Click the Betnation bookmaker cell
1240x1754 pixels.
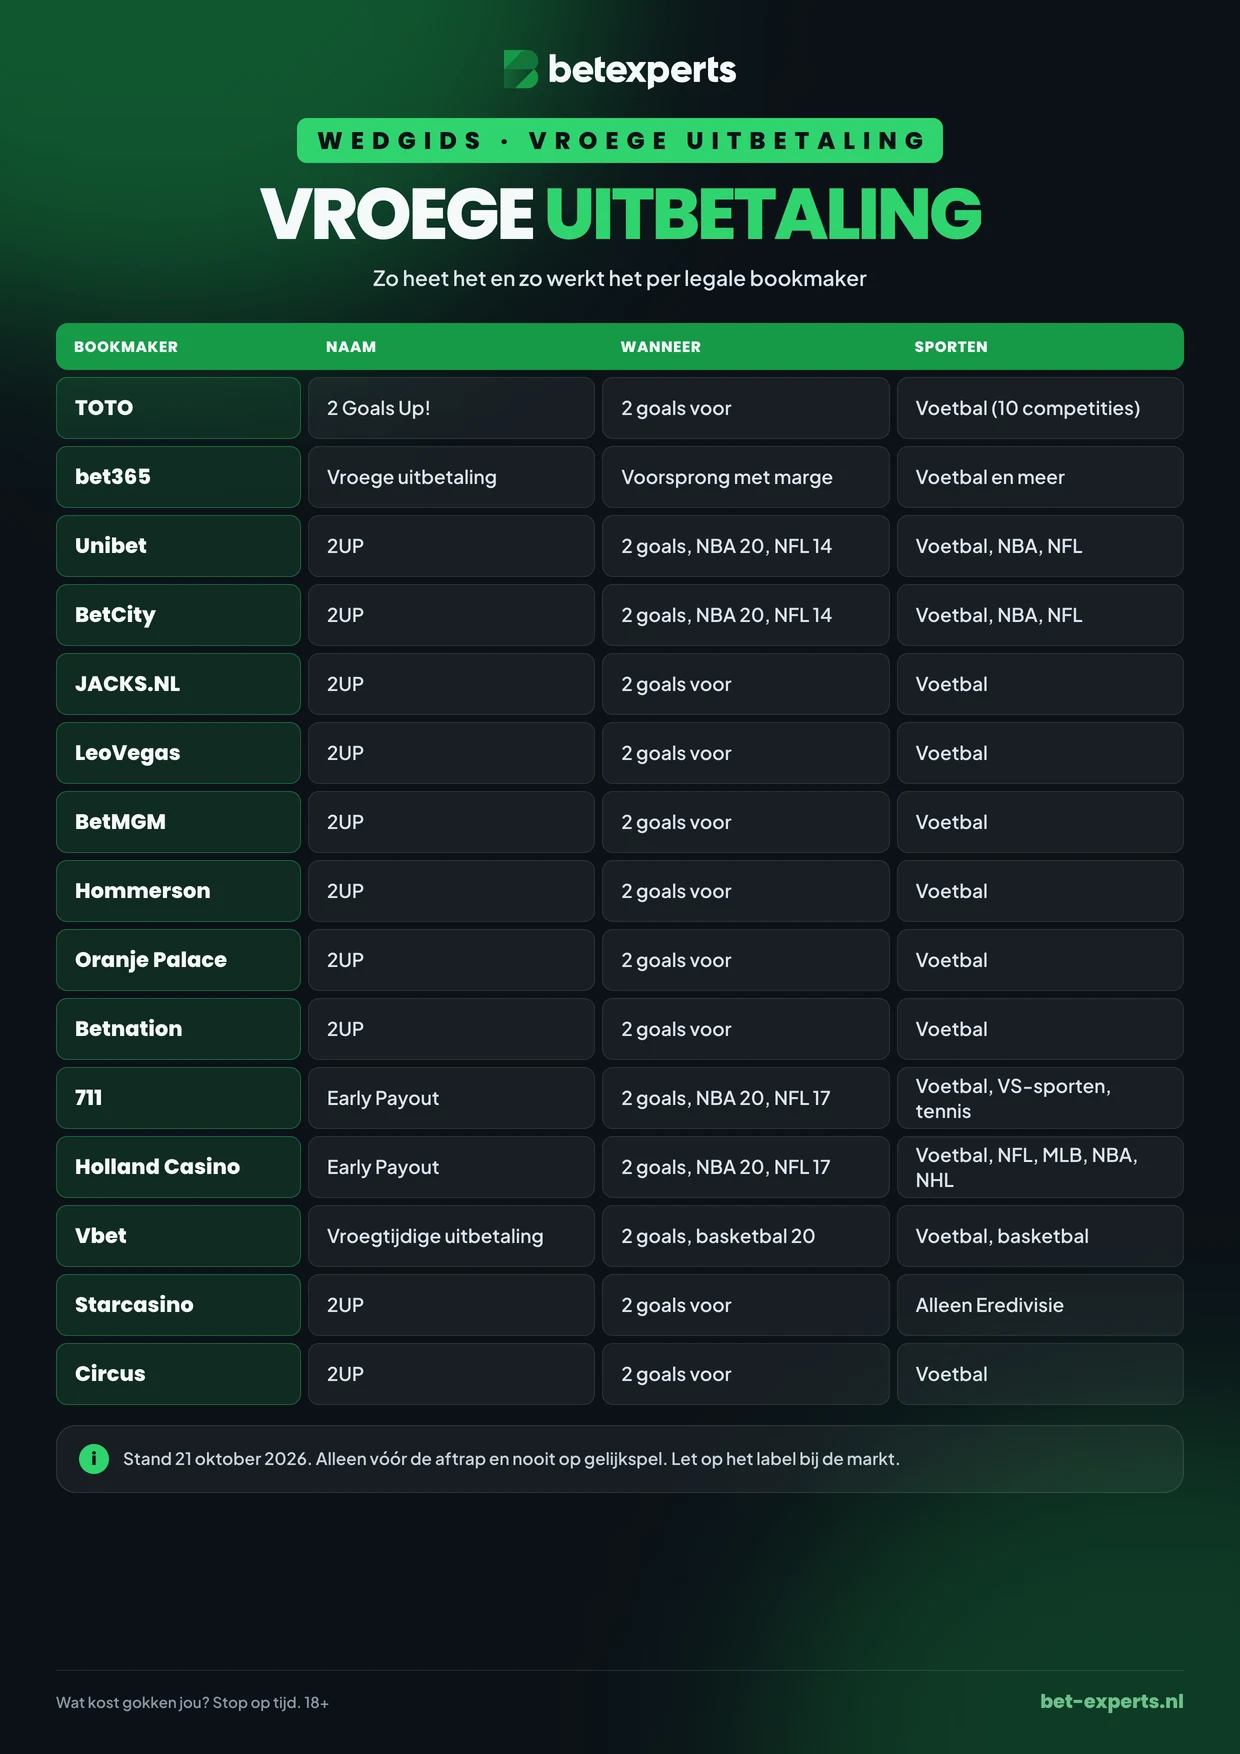tap(178, 1029)
